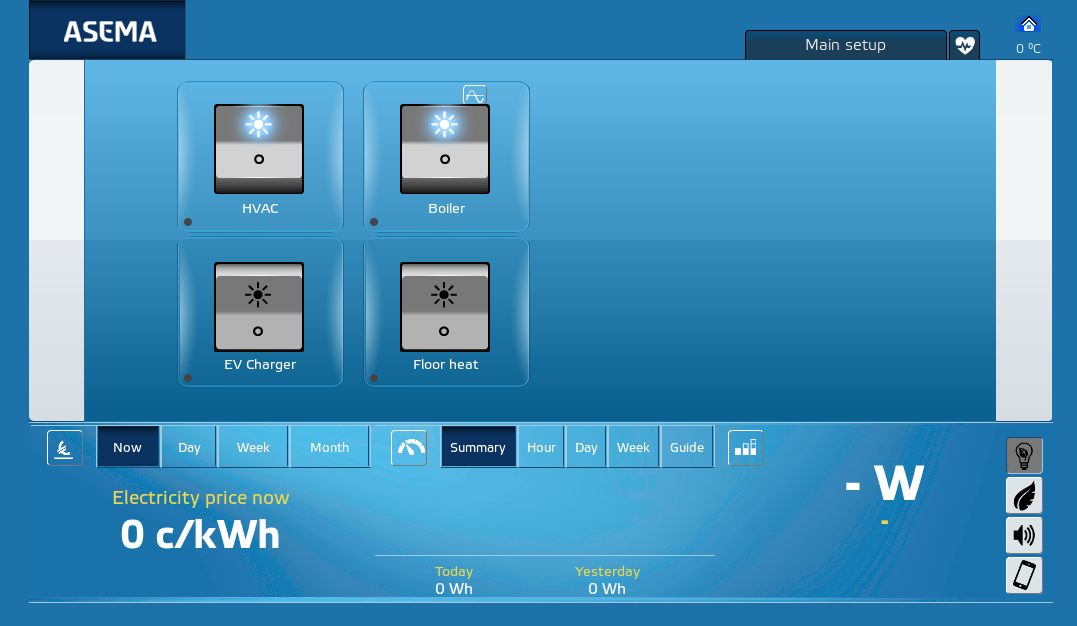Select the Summary consumption tab
1077x626 pixels.
point(478,447)
